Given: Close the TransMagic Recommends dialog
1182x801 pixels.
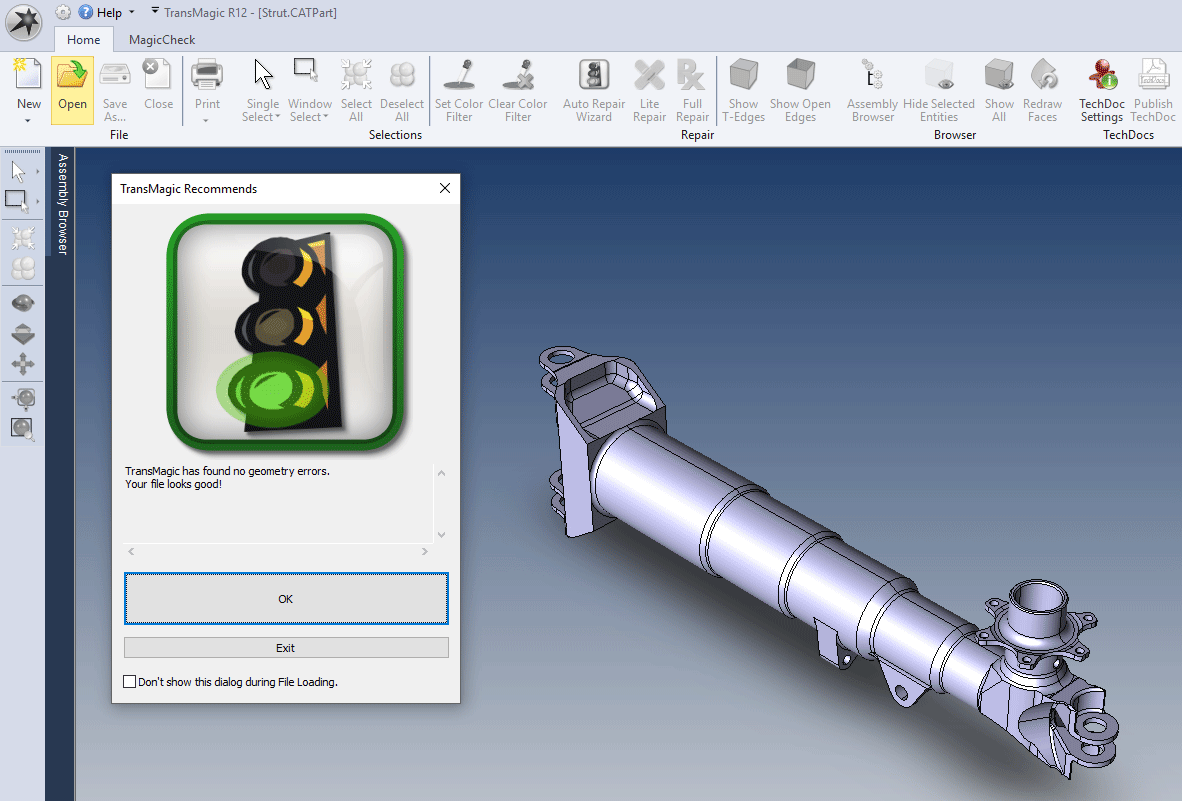Looking at the screenshot, I should coord(445,188).
